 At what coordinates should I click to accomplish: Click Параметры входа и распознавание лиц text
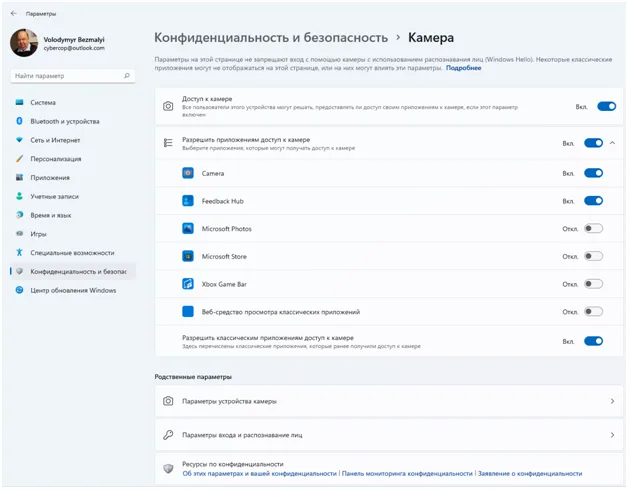point(242,435)
